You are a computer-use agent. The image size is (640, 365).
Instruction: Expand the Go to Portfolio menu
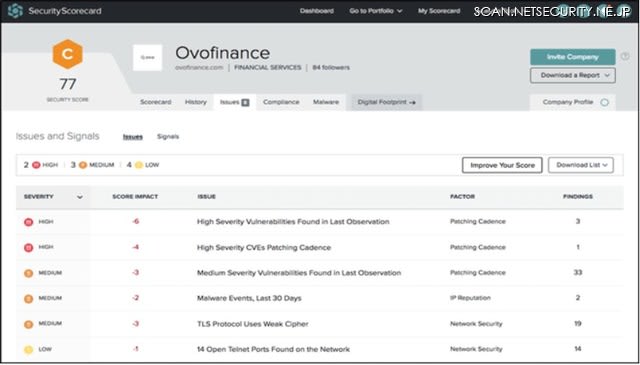point(376,11)
